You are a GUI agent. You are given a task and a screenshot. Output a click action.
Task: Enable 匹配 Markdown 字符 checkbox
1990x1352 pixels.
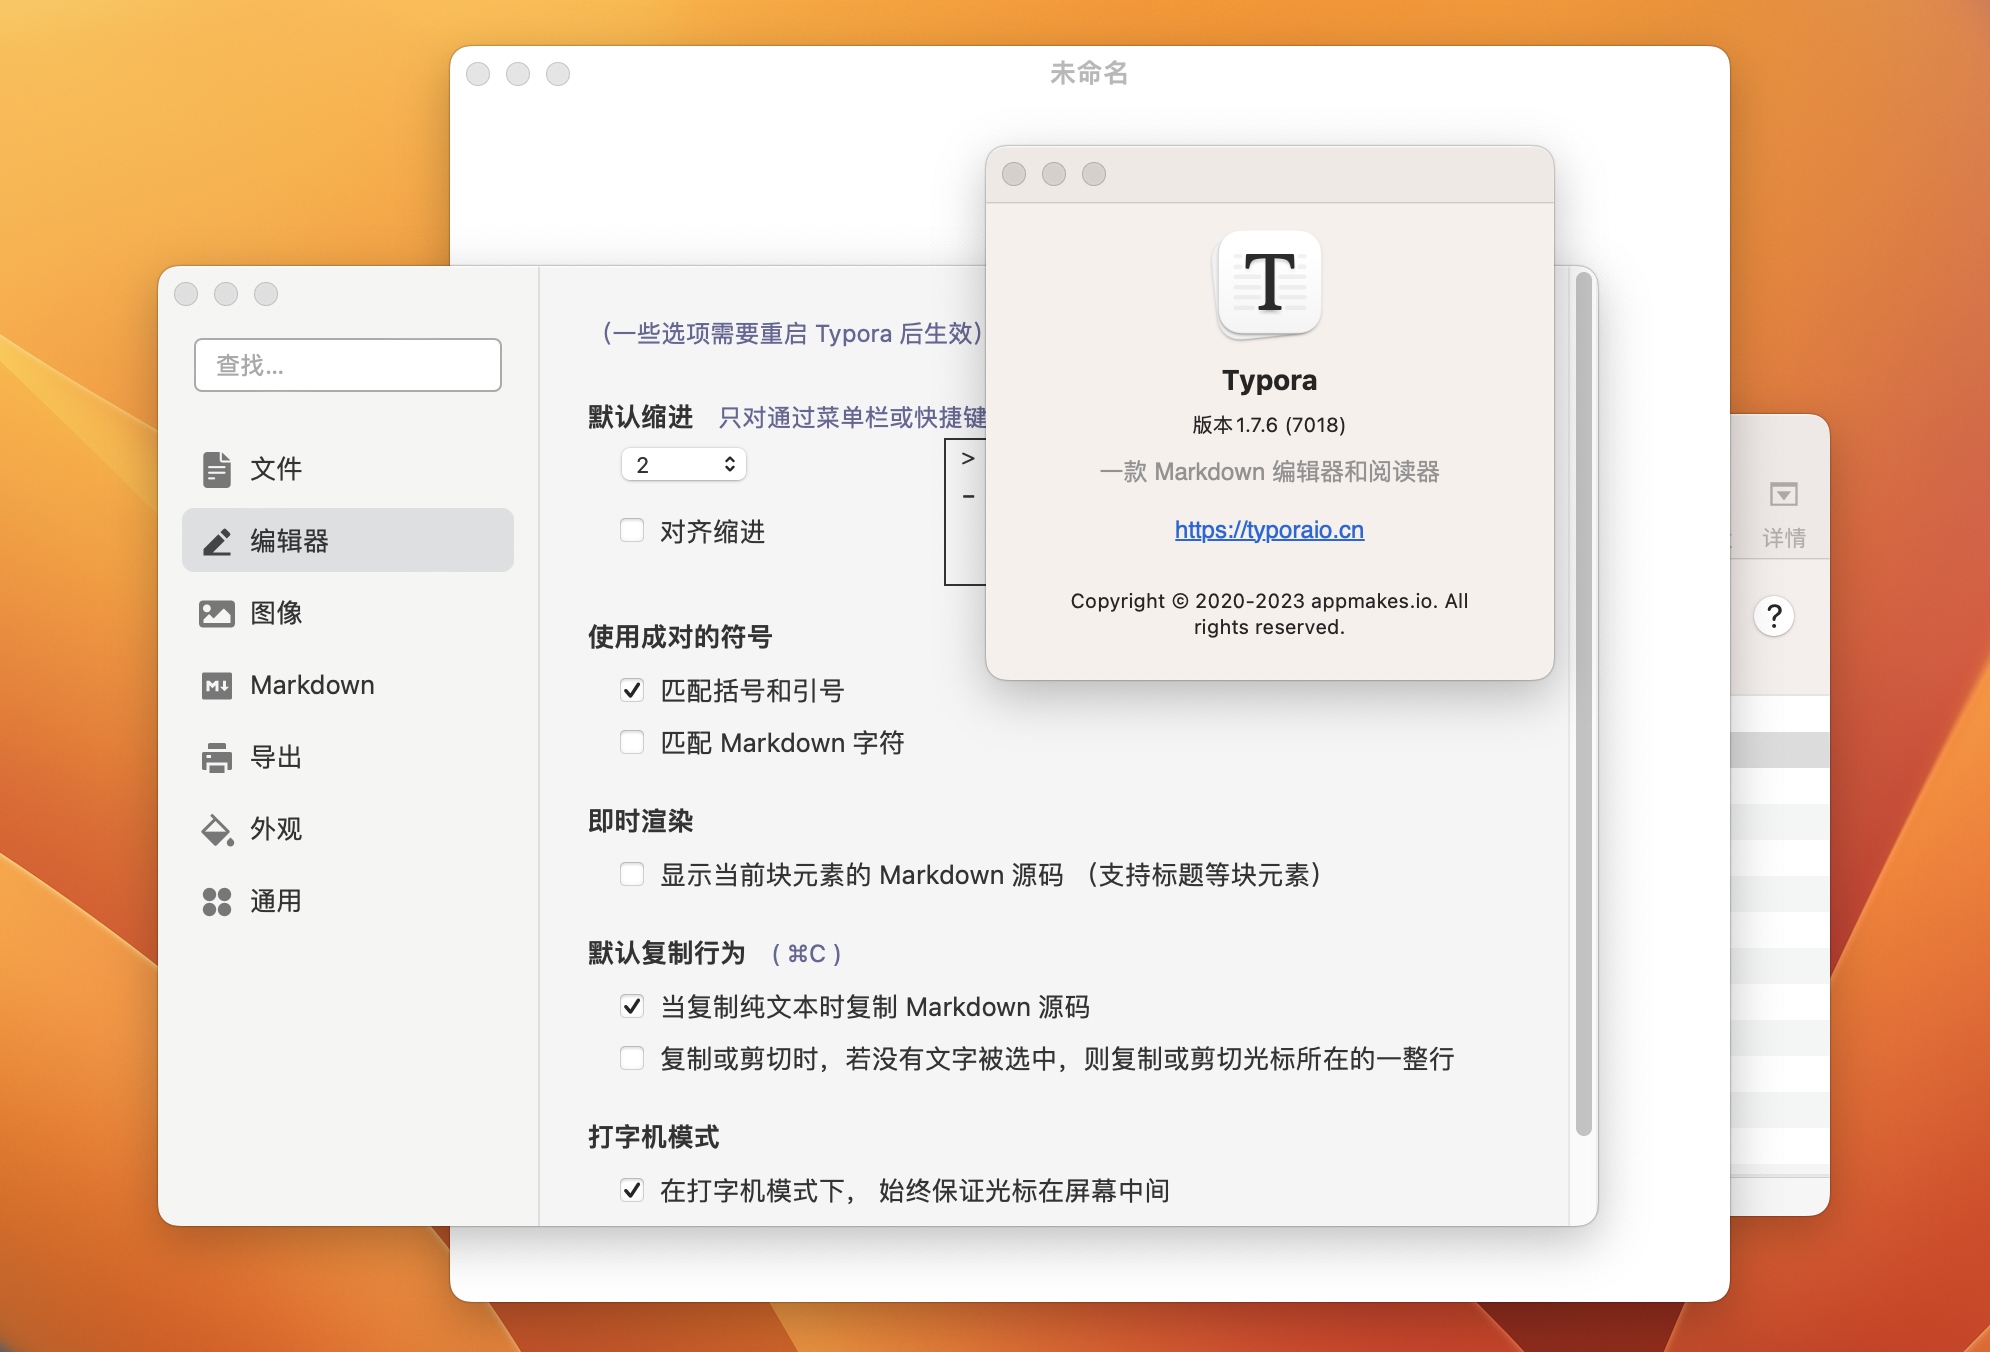pyautogui.click(x=632, y=742)
